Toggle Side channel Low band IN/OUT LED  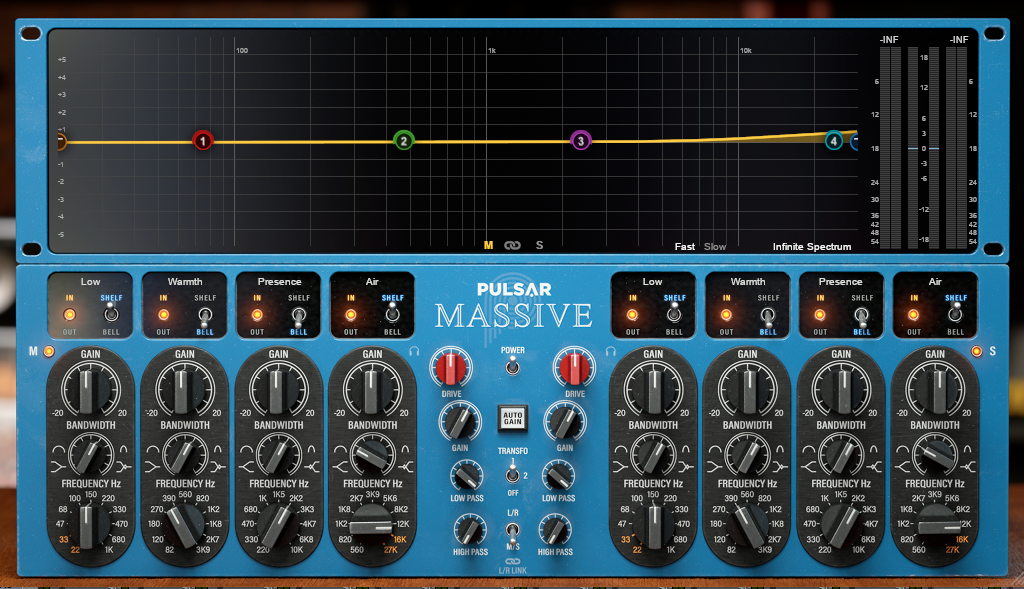(632, 315)
